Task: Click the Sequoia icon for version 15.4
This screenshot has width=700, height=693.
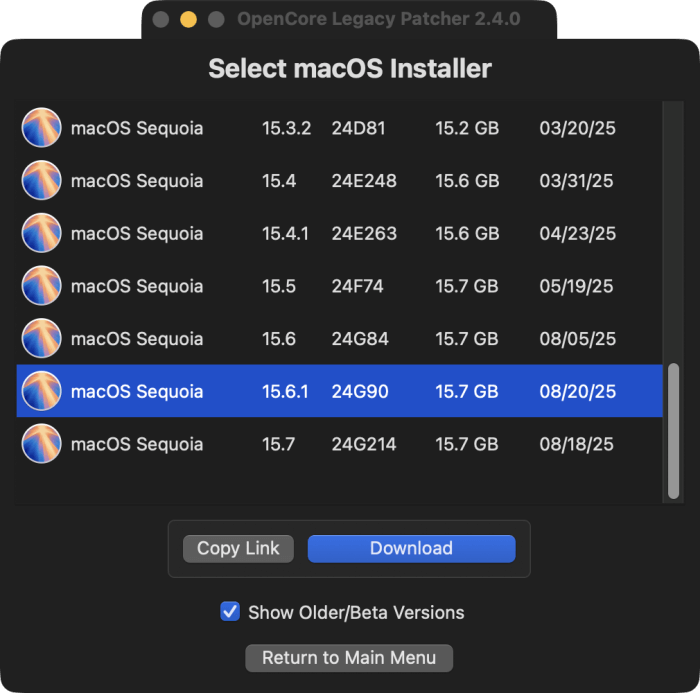Action: point(42,180)
